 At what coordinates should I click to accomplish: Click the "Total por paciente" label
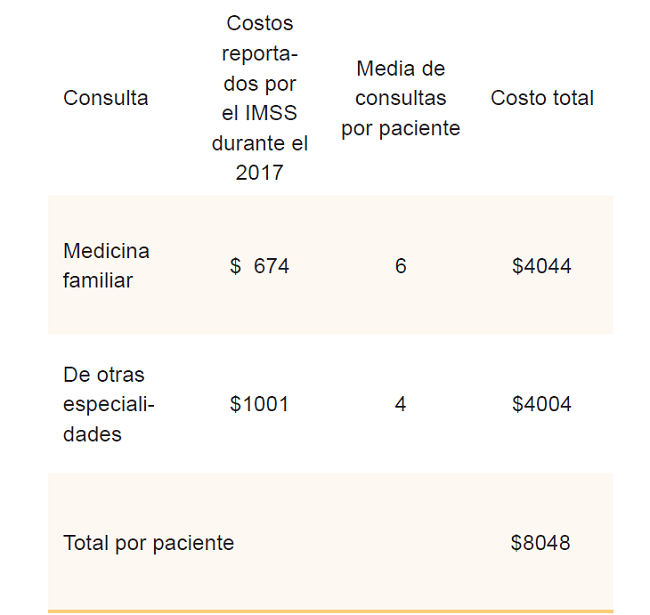pos(148,543)
